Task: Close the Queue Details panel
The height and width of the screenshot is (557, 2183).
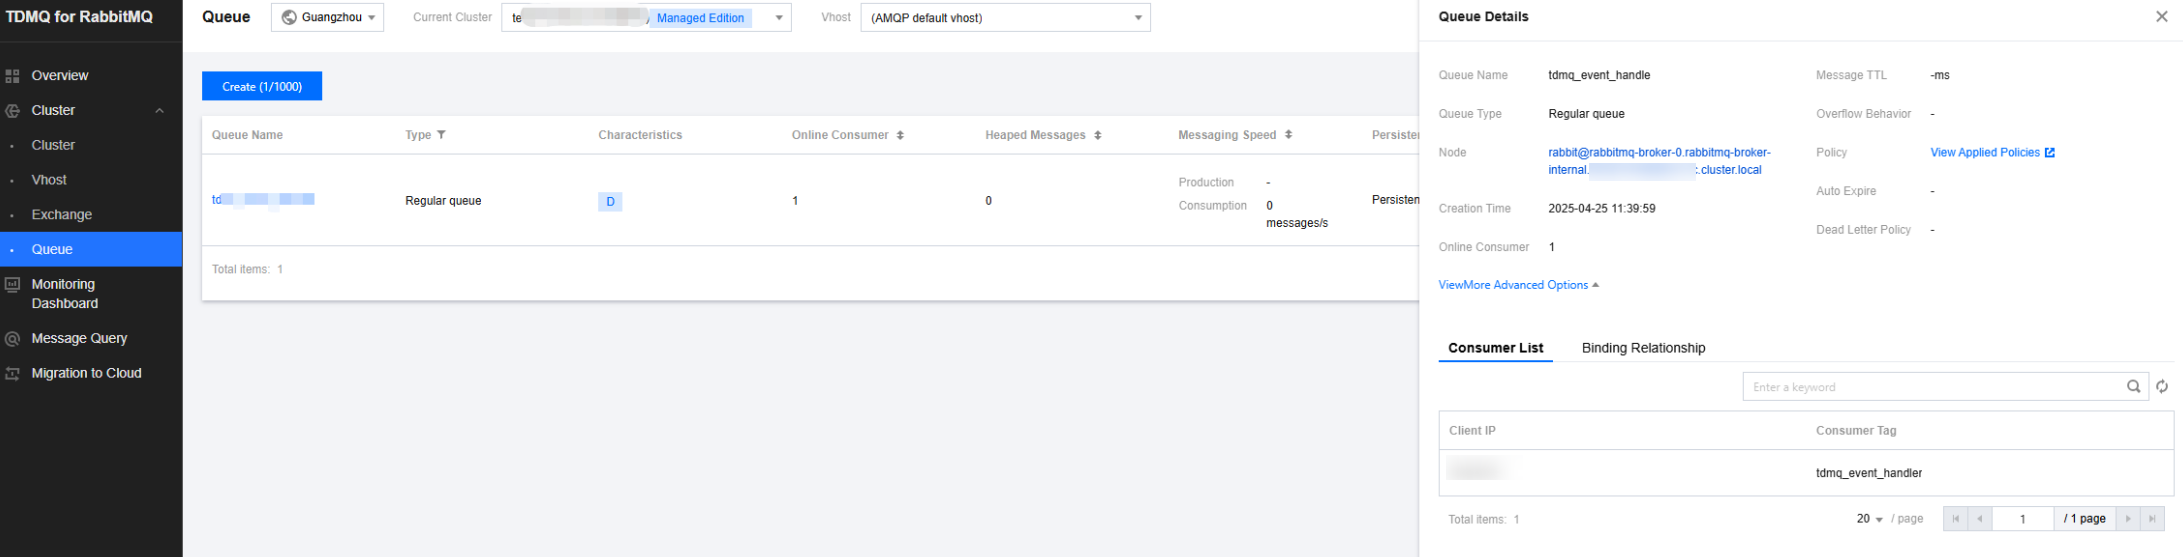Action: point(2161,17)
